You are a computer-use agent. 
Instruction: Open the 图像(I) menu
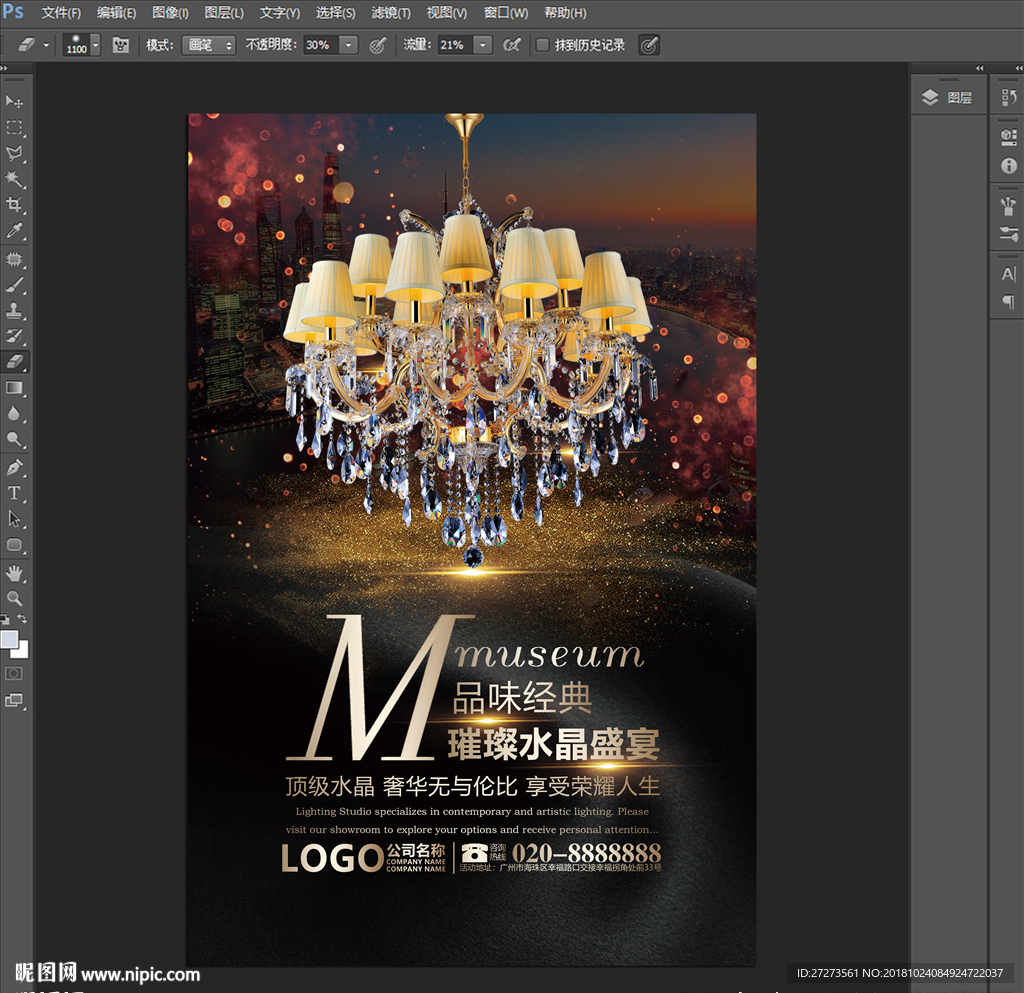(x=170, y=13)
